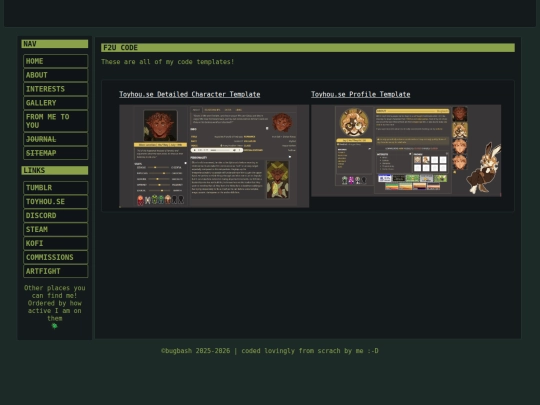Go to the ABOUT page
This screenshot has width=540, height=405.
55,75
